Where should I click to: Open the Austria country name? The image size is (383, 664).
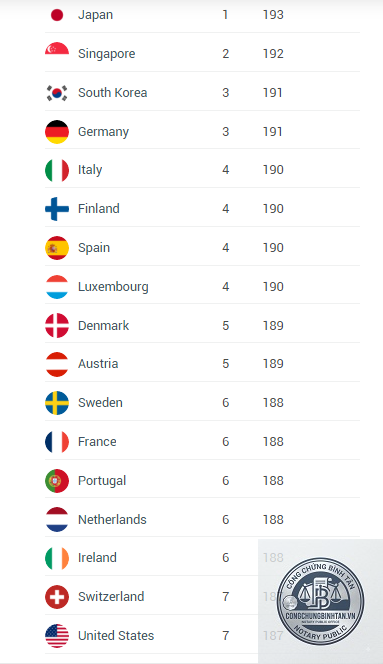tap(98, 364)
